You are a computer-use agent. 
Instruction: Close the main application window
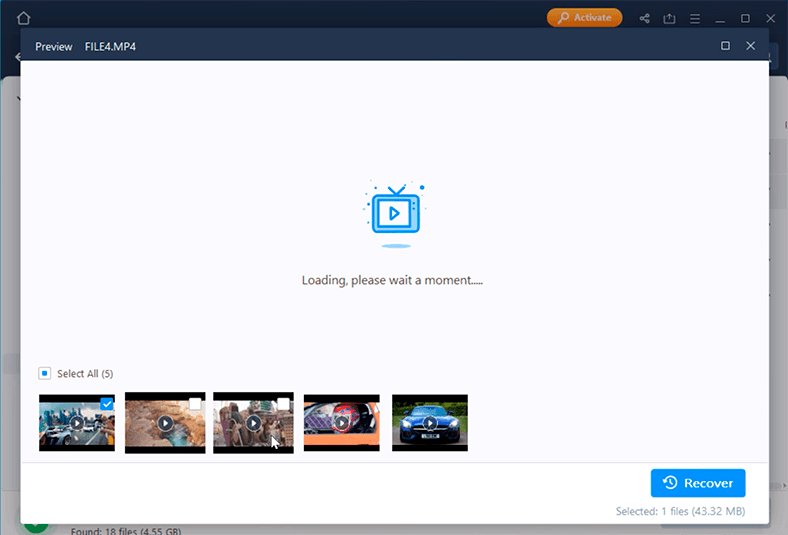[770, 19]
